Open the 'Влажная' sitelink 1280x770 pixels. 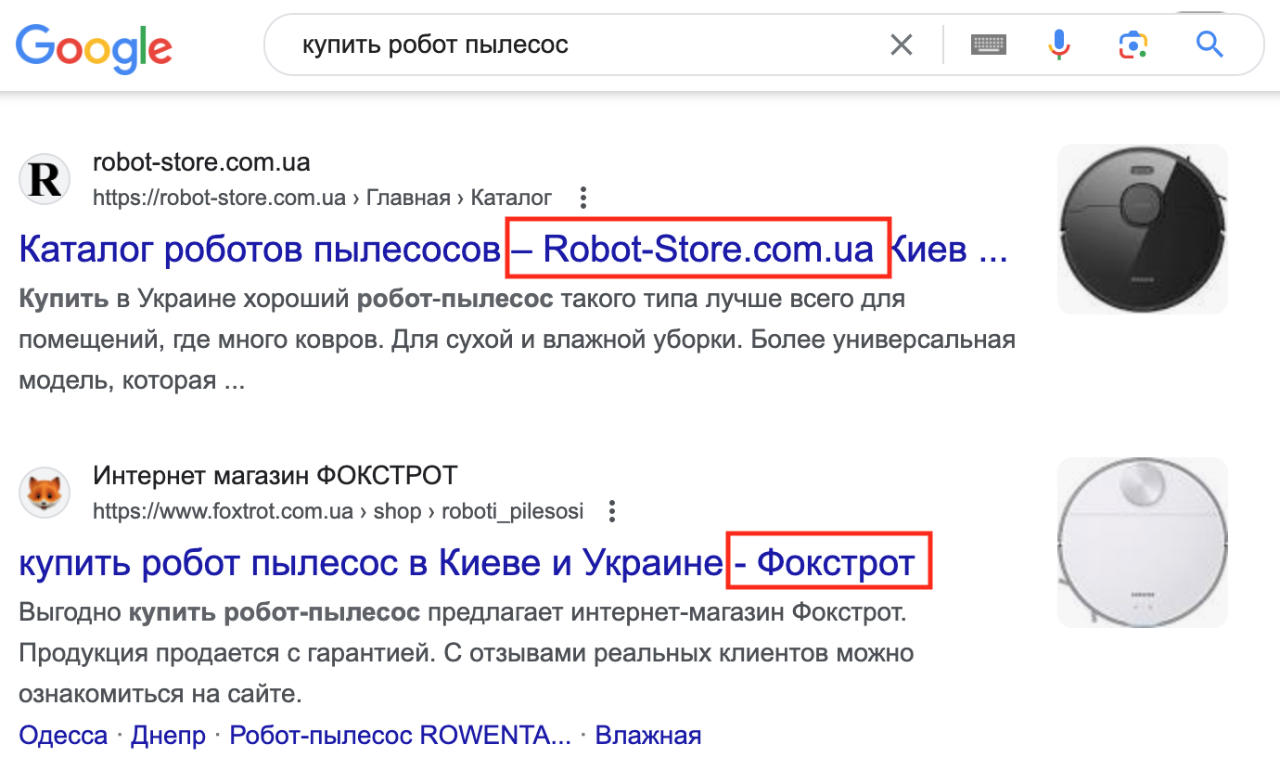click(648, 734)
